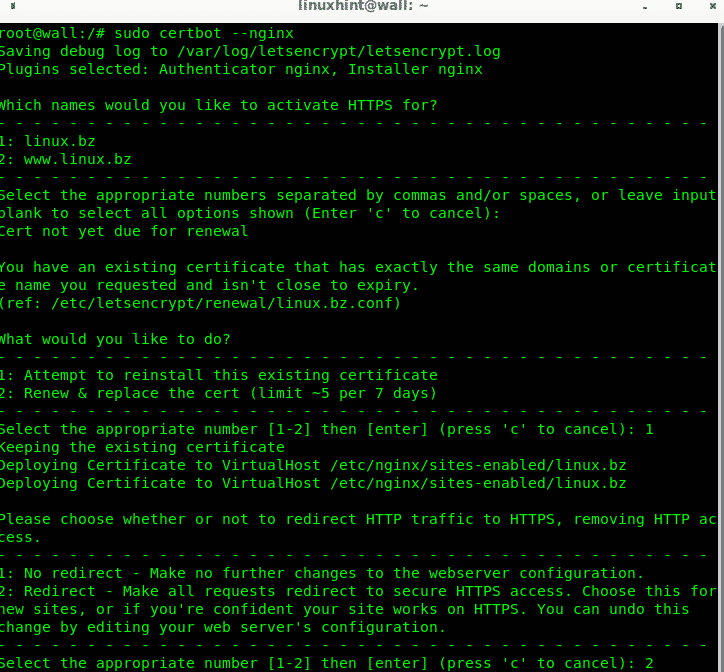Image resolution: width=724 pixels, height=672 pixels.
Task: Click '2: Redirect - Make all requests redirect' line
Action: tap(358, 592)
